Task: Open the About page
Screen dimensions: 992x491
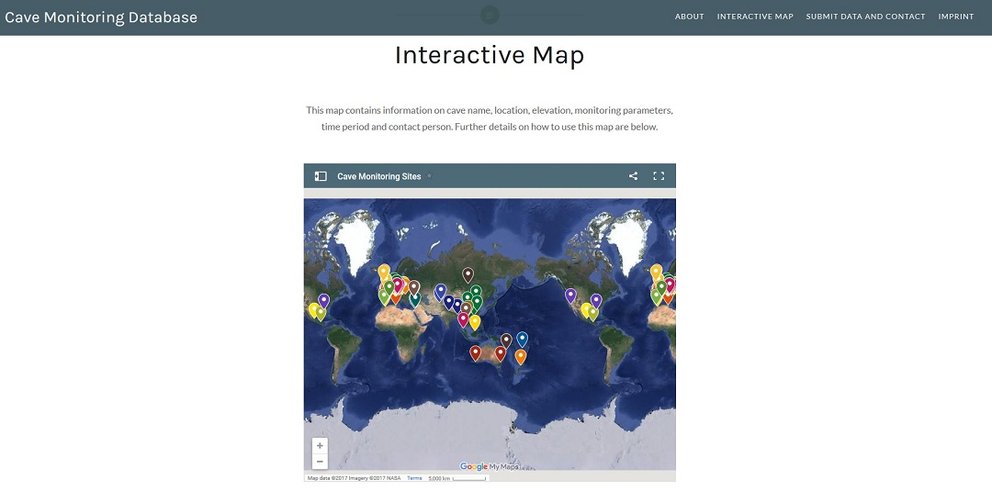Action: click(690, 16)
